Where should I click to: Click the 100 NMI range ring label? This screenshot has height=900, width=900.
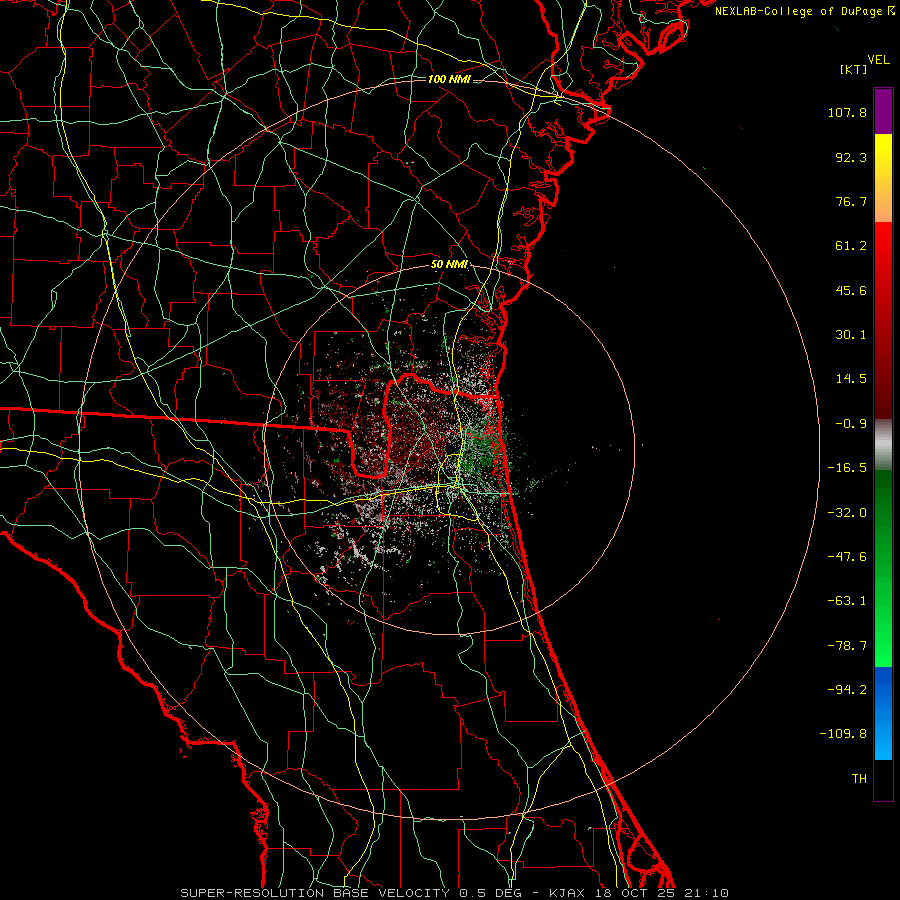coord(449,79)
